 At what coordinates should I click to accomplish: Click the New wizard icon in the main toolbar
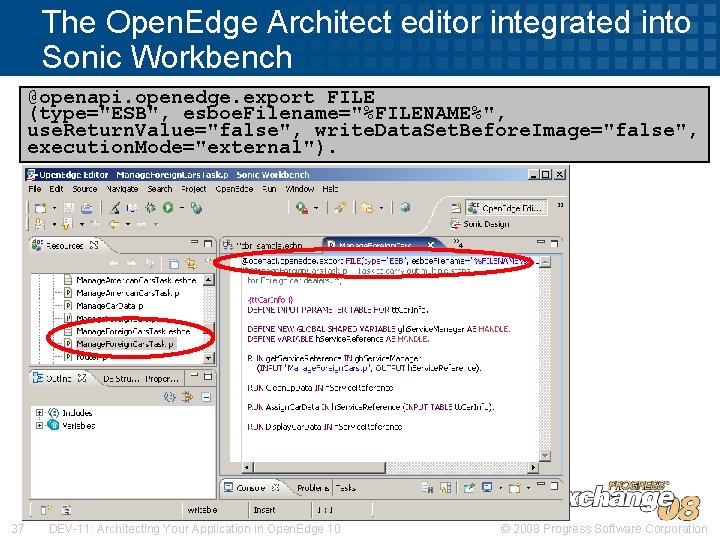(40, 208)
